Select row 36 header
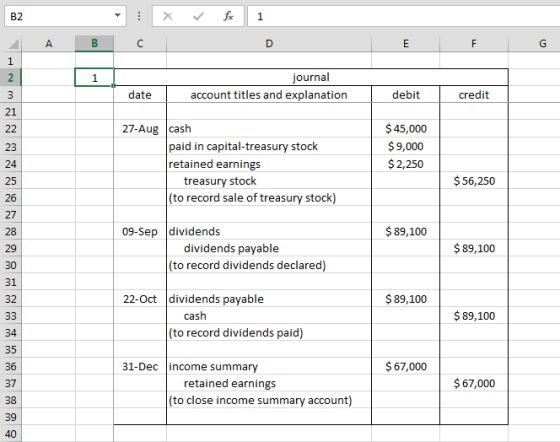Image resolution: width=560 pixels, height=442 pixels. 10,366
